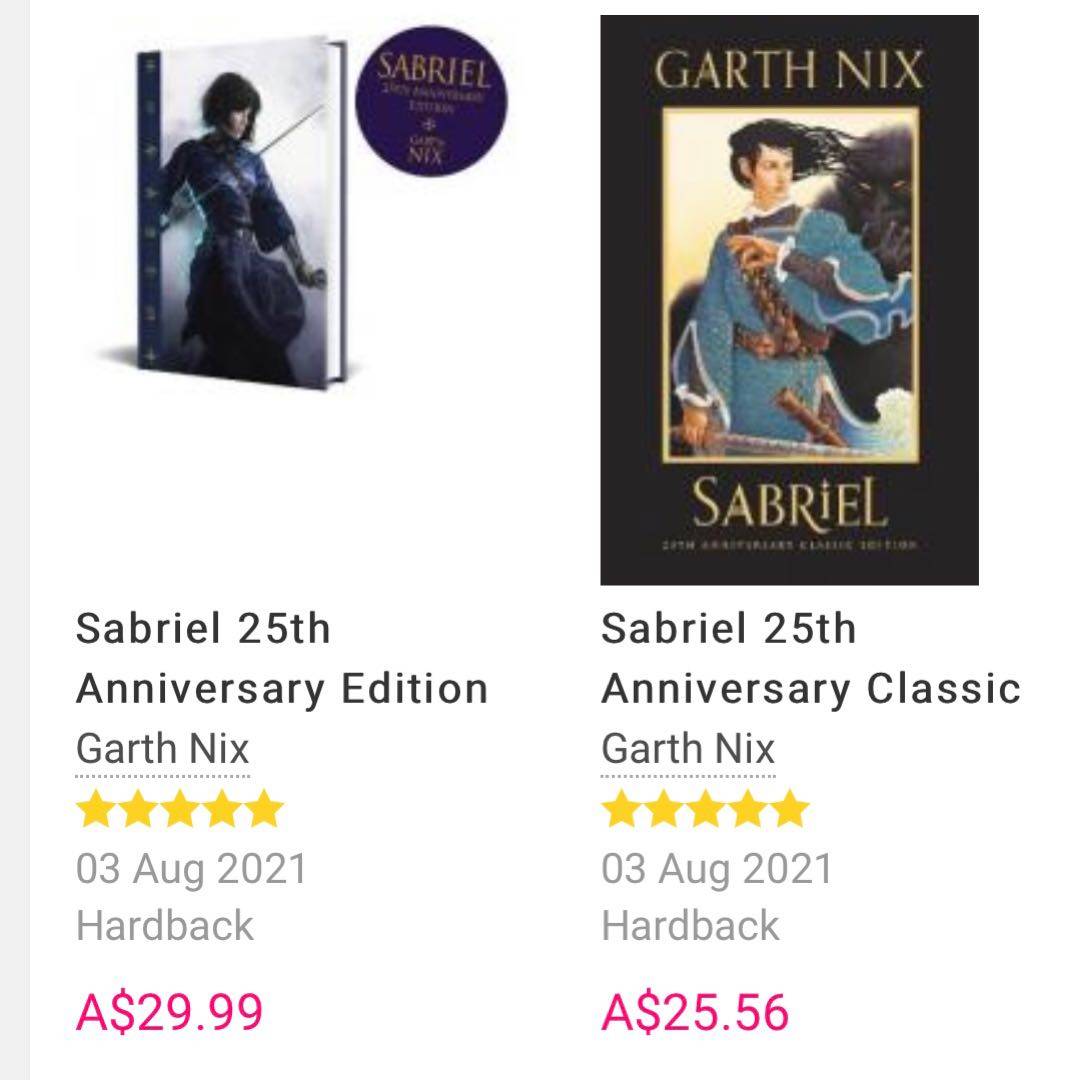Click fifth star of Anniversary Classic rating

(789, 809)
